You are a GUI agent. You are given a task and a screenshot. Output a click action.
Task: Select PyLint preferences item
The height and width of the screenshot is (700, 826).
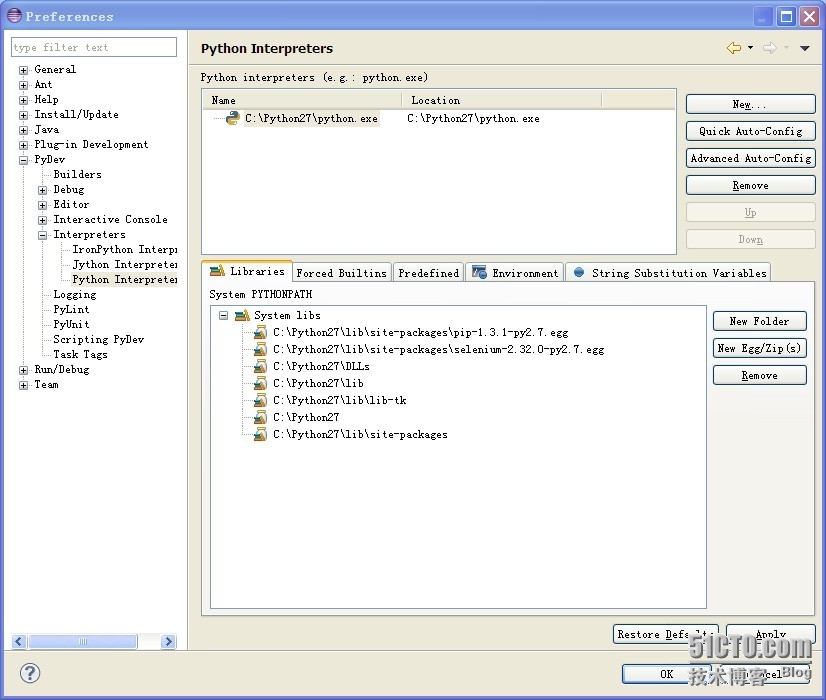pyautogui.click(x=71, y=310)
